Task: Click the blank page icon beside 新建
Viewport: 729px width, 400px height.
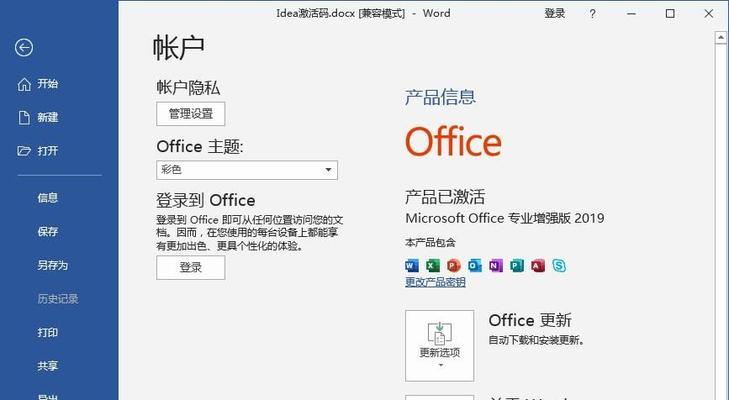Action: click(x=24, y=118)
